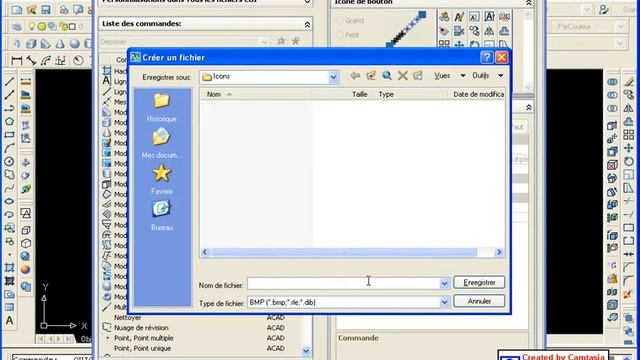Click the search-the-web globe icon in the save dialog
This screenshot has height=360, width=640.
pos(387,76)
